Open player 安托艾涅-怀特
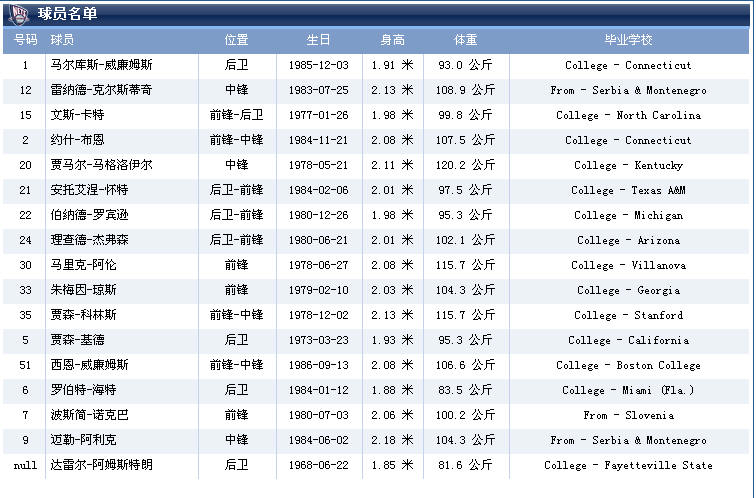Viewport: 756px width, 498px height. (x=89, y=190)
